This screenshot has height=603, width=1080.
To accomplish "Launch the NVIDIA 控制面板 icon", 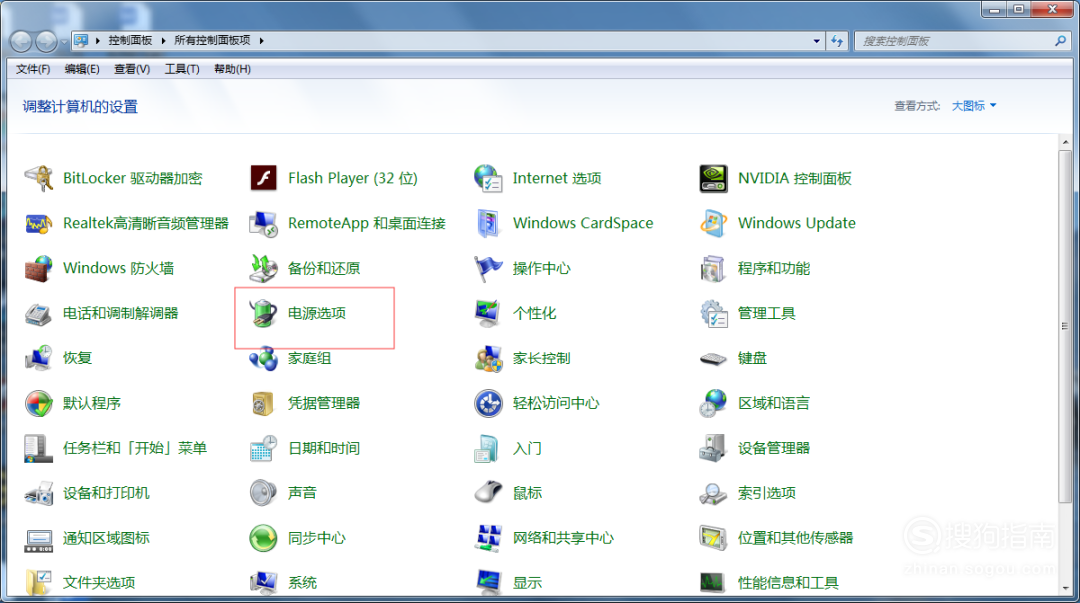I will coord(713,178).
